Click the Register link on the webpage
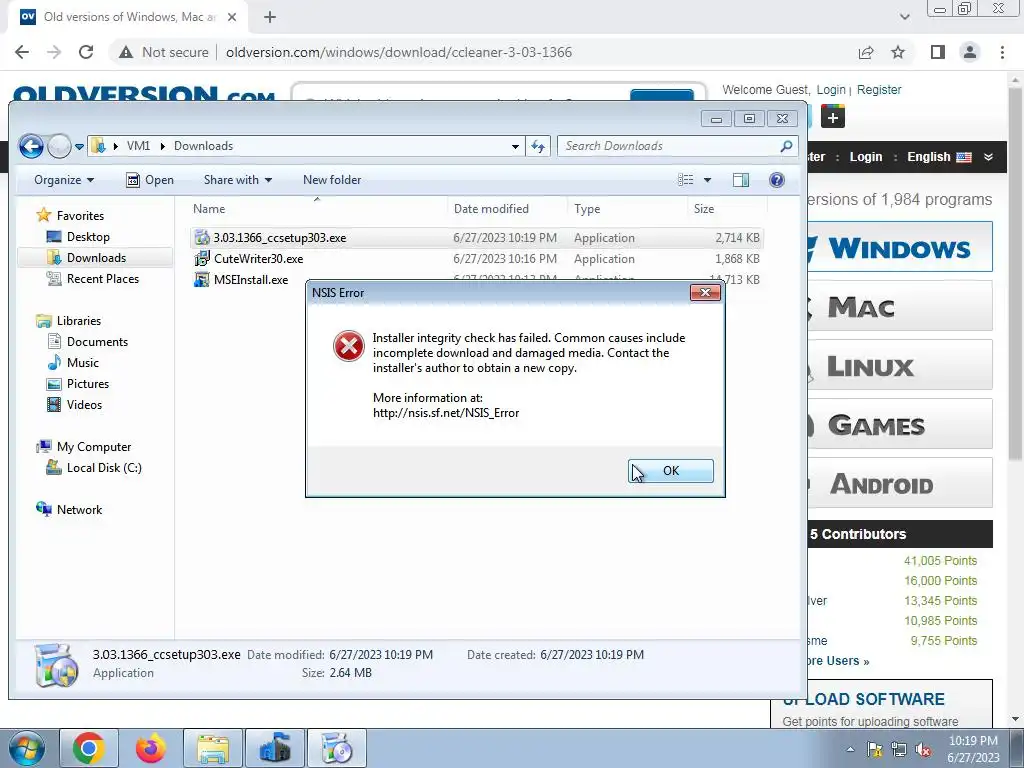This screenshot has height=768, width=1024. pos(878,89)
